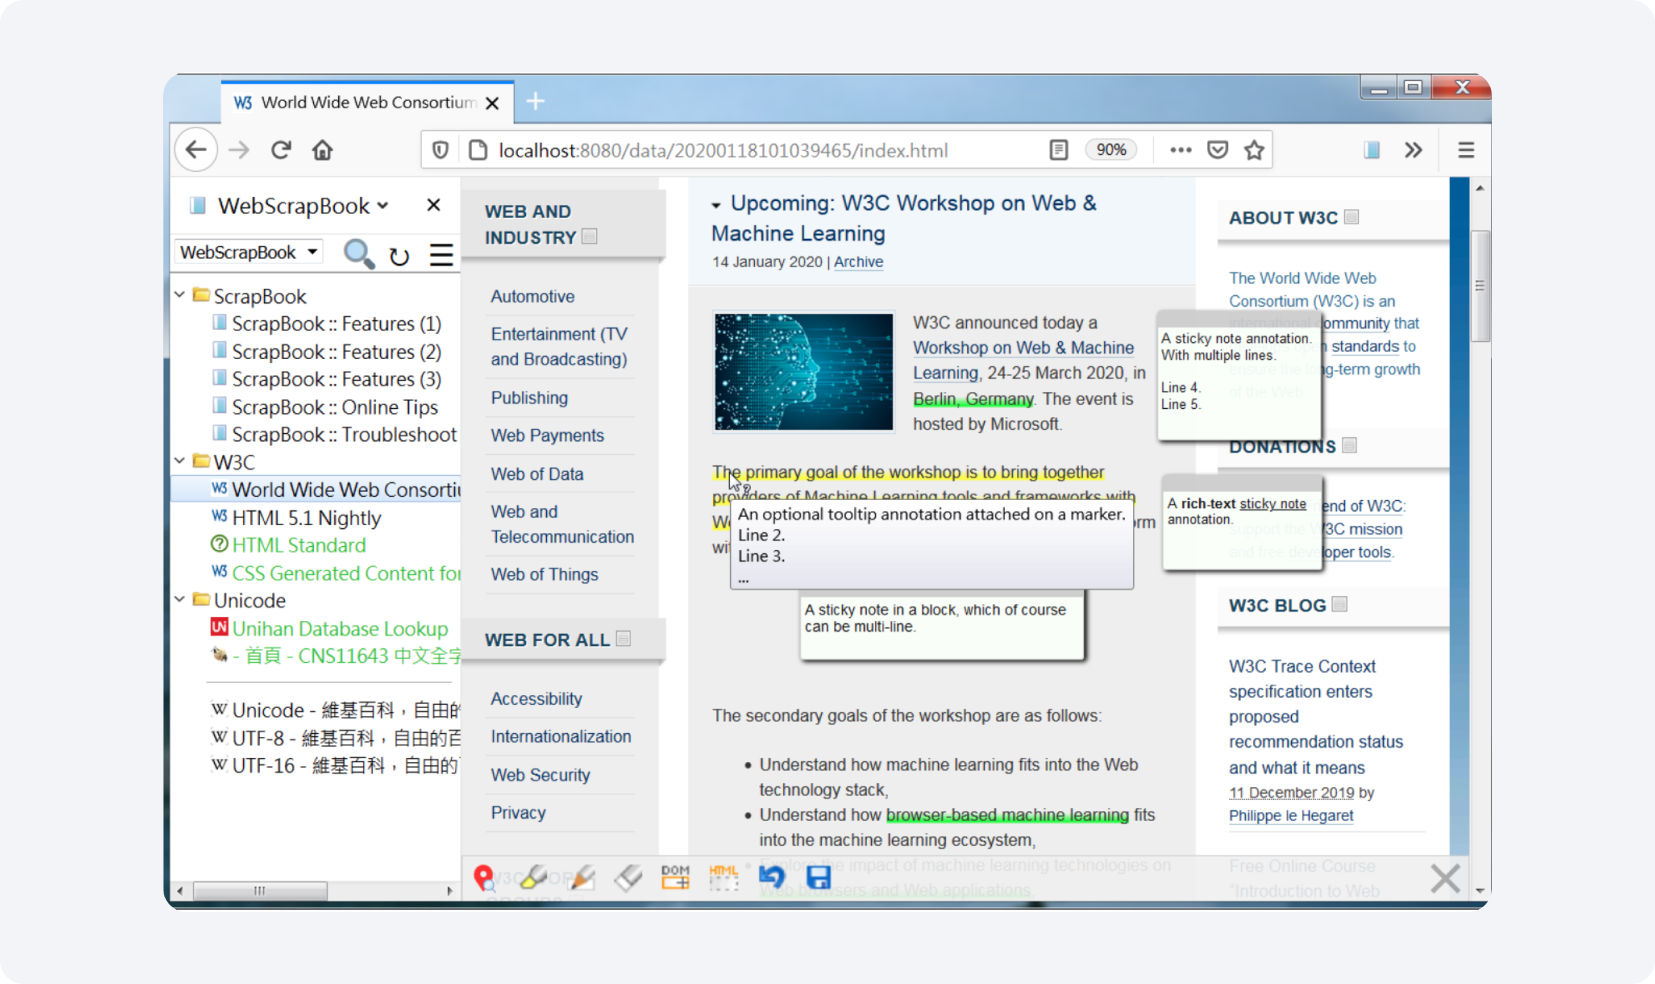Refresh the WebScrapBook sidebar tree
This screenshot has width=1655, height=984.
(x=399, y=255)
